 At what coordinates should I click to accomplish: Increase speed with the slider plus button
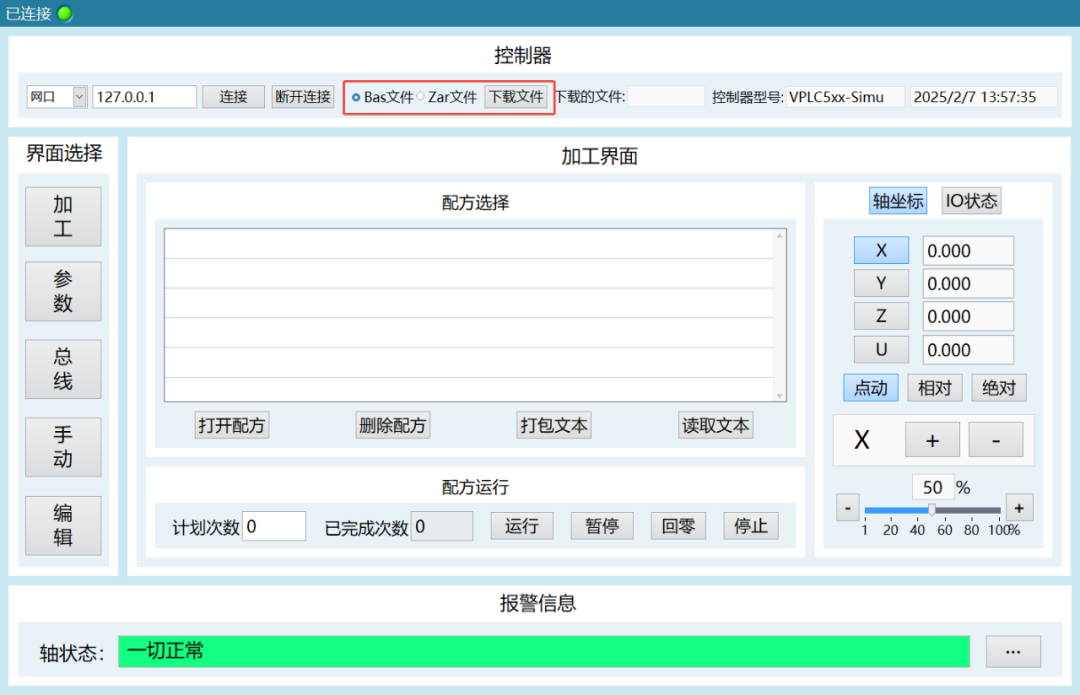(1019, 508)
